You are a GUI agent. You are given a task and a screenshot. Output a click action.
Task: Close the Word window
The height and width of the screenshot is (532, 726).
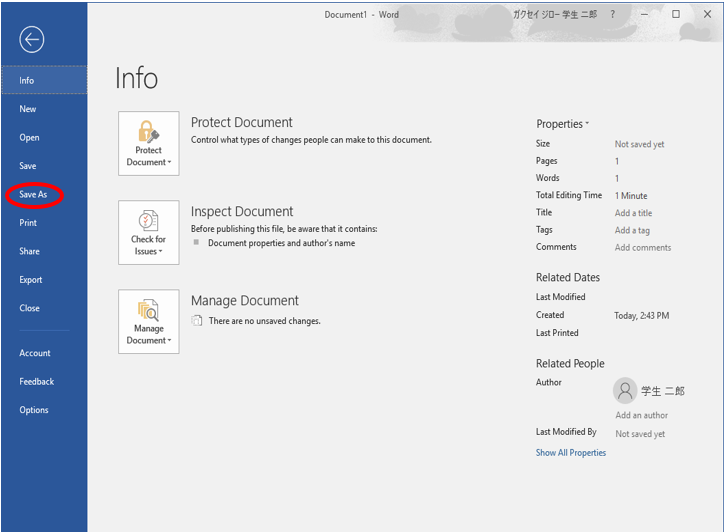[x=707, y=14]
